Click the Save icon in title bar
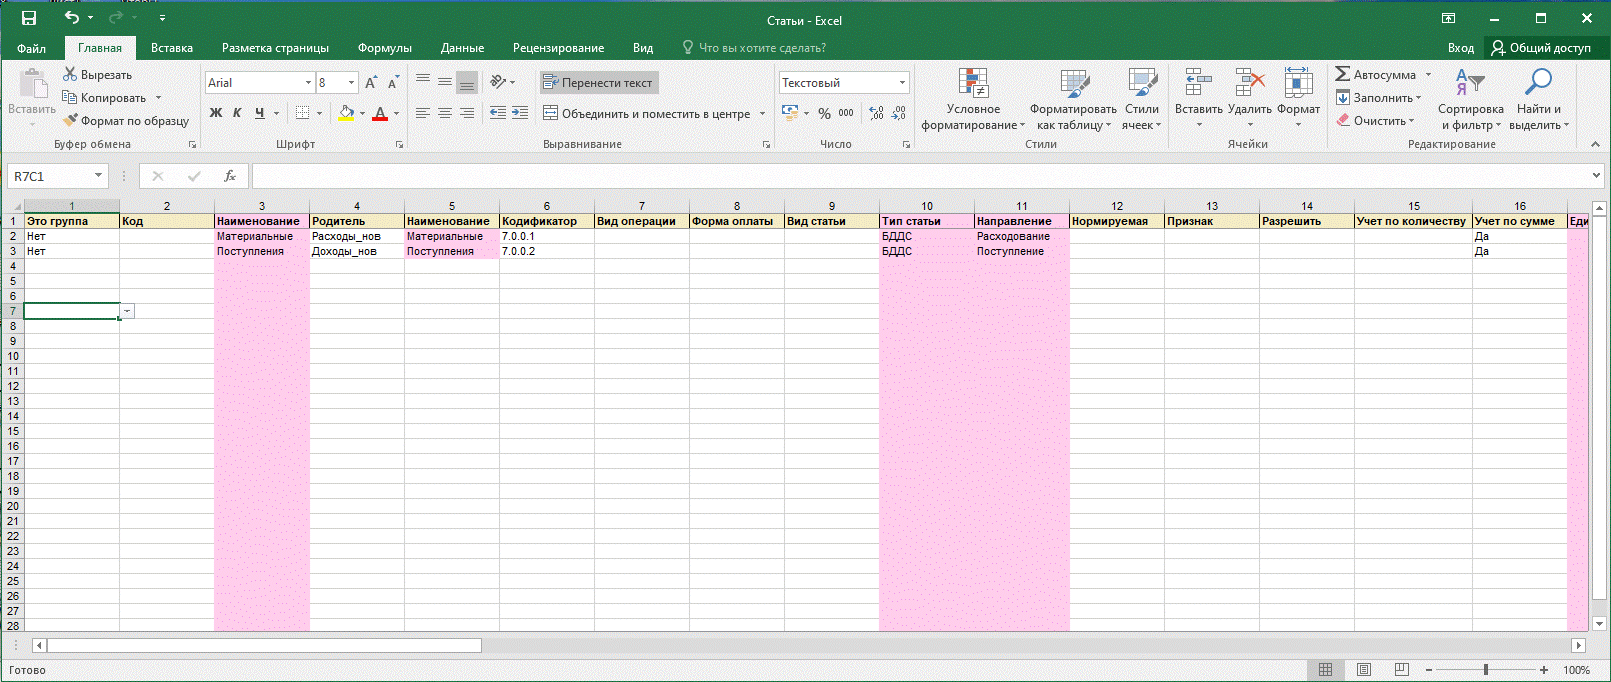 [x=29, y=19]
